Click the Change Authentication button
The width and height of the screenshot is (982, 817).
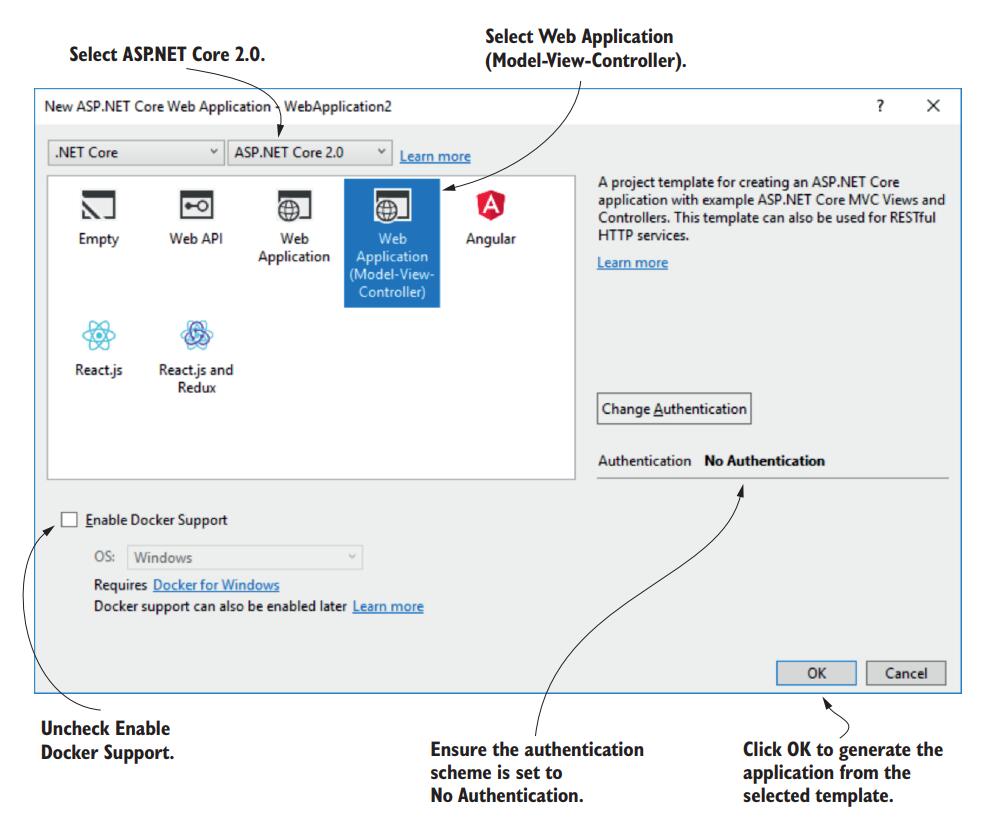click(674, 409)
